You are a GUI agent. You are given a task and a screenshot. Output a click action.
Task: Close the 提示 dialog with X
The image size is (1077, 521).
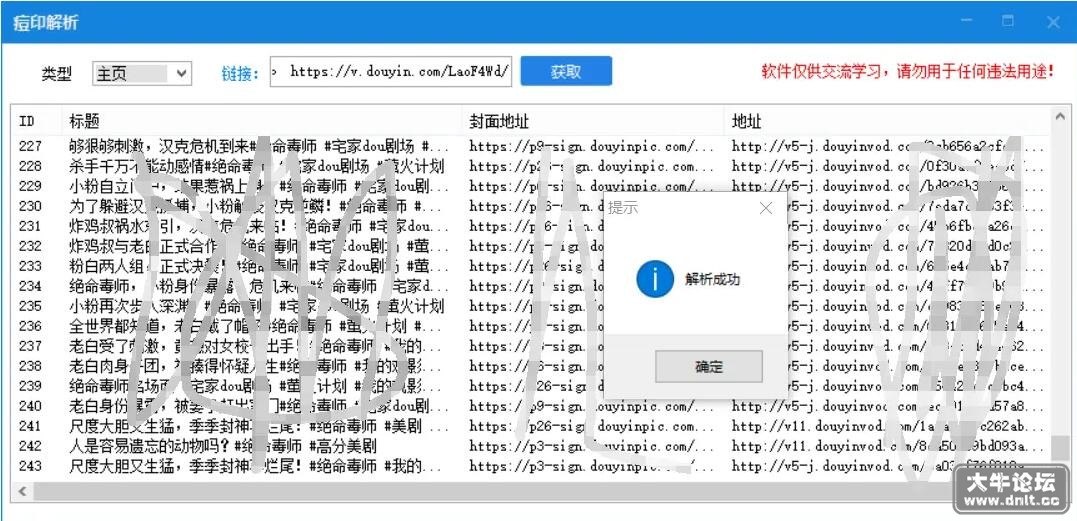[x=766, y=208]
